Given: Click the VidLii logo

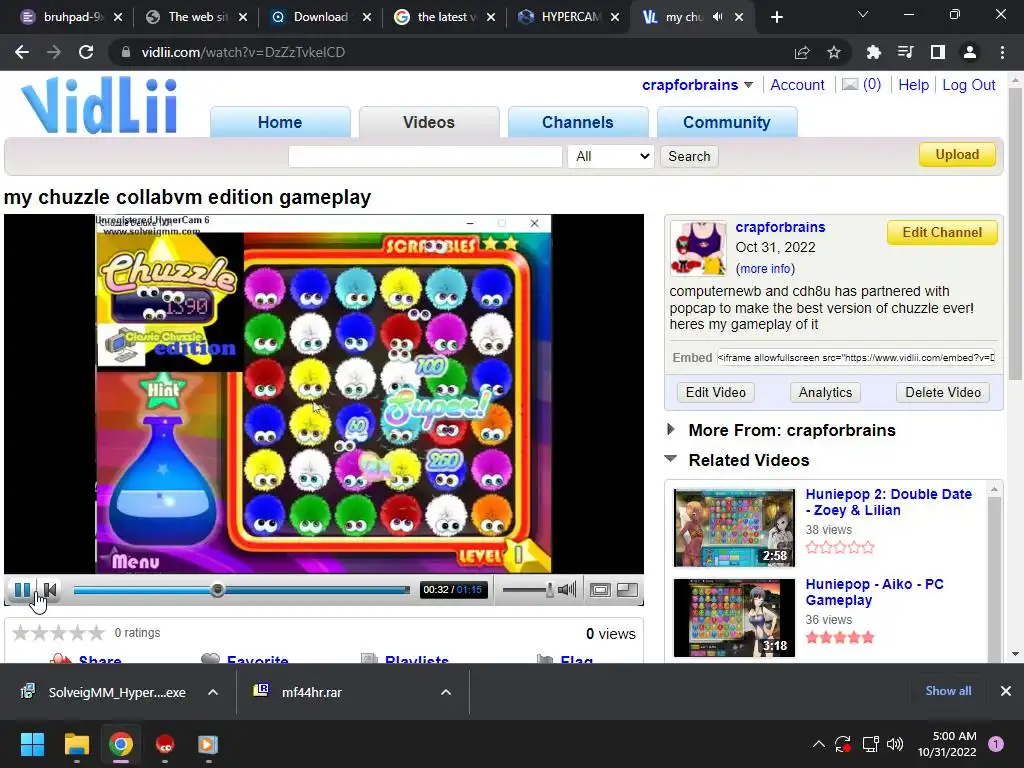Looking at the screenshot, I should [x=99, y=105].
